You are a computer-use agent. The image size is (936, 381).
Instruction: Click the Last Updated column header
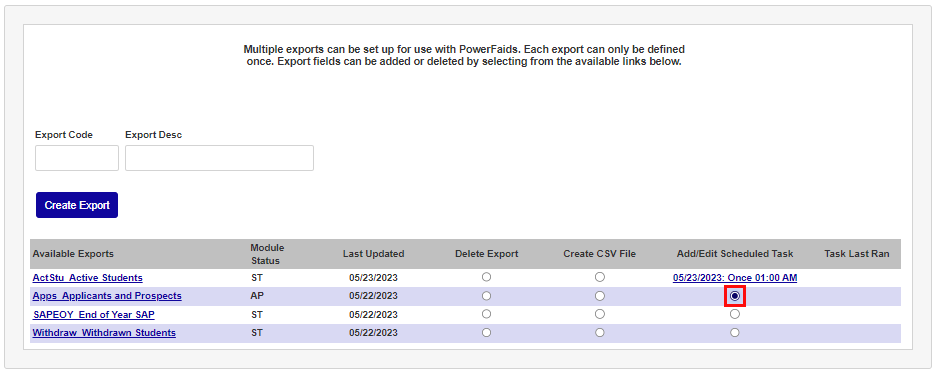(x=374, y=254)
